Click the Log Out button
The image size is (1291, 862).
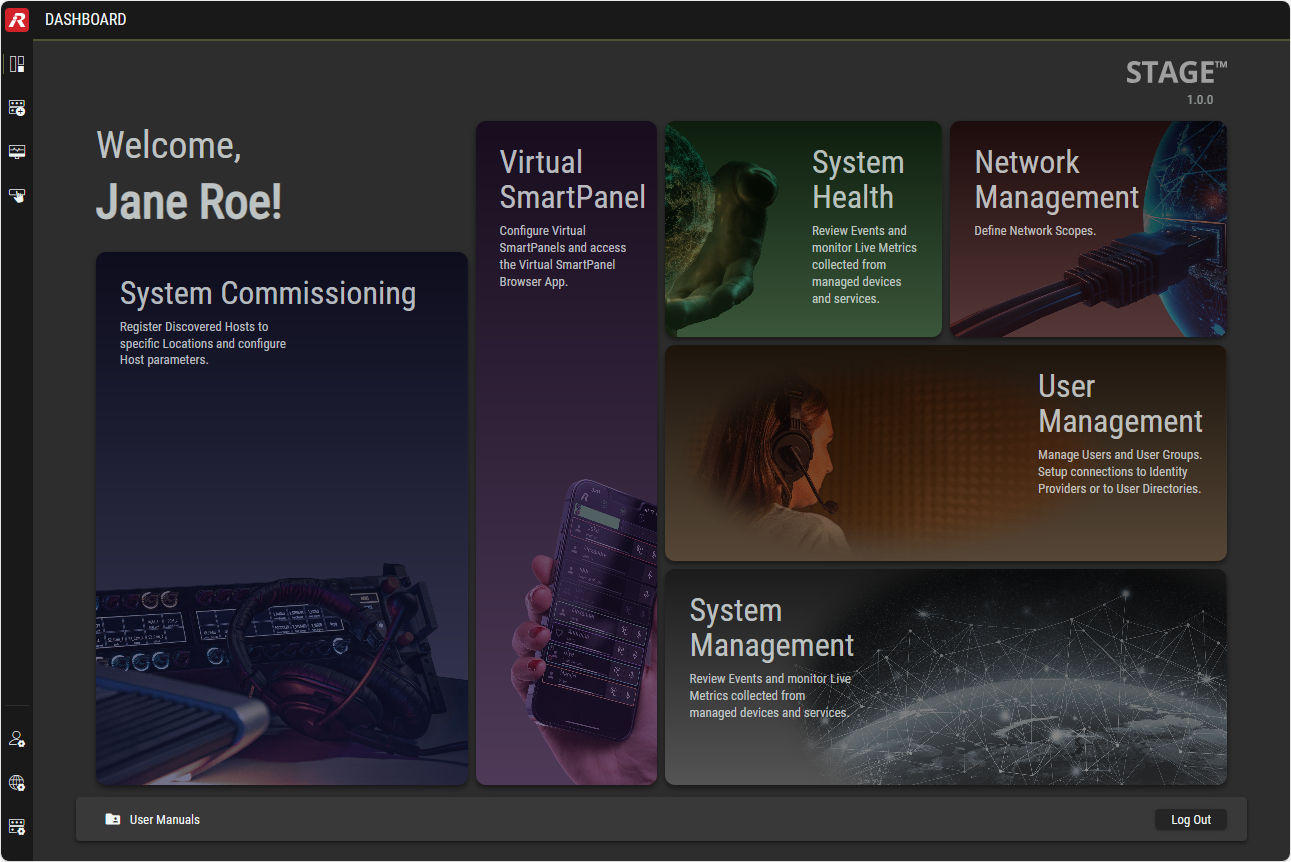click(x=1191, y=820)
